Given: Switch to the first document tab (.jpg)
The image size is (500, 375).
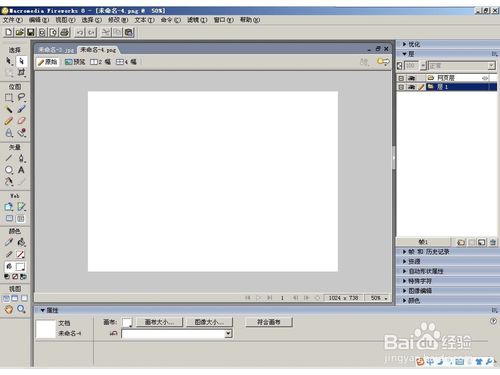Looking at the screenshot, I should [x=56, y=50].
